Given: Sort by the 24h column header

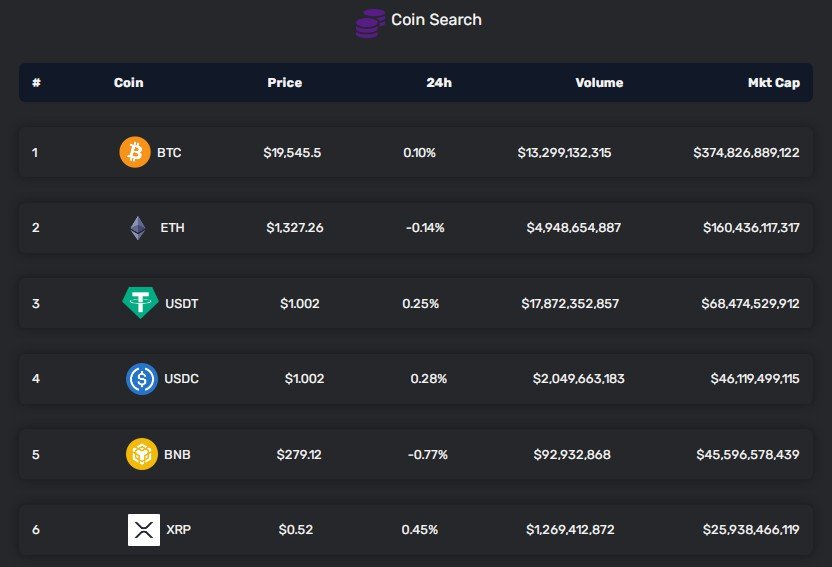Looking at the screenshot, I should pyautogui.click(x=439, y=82).
